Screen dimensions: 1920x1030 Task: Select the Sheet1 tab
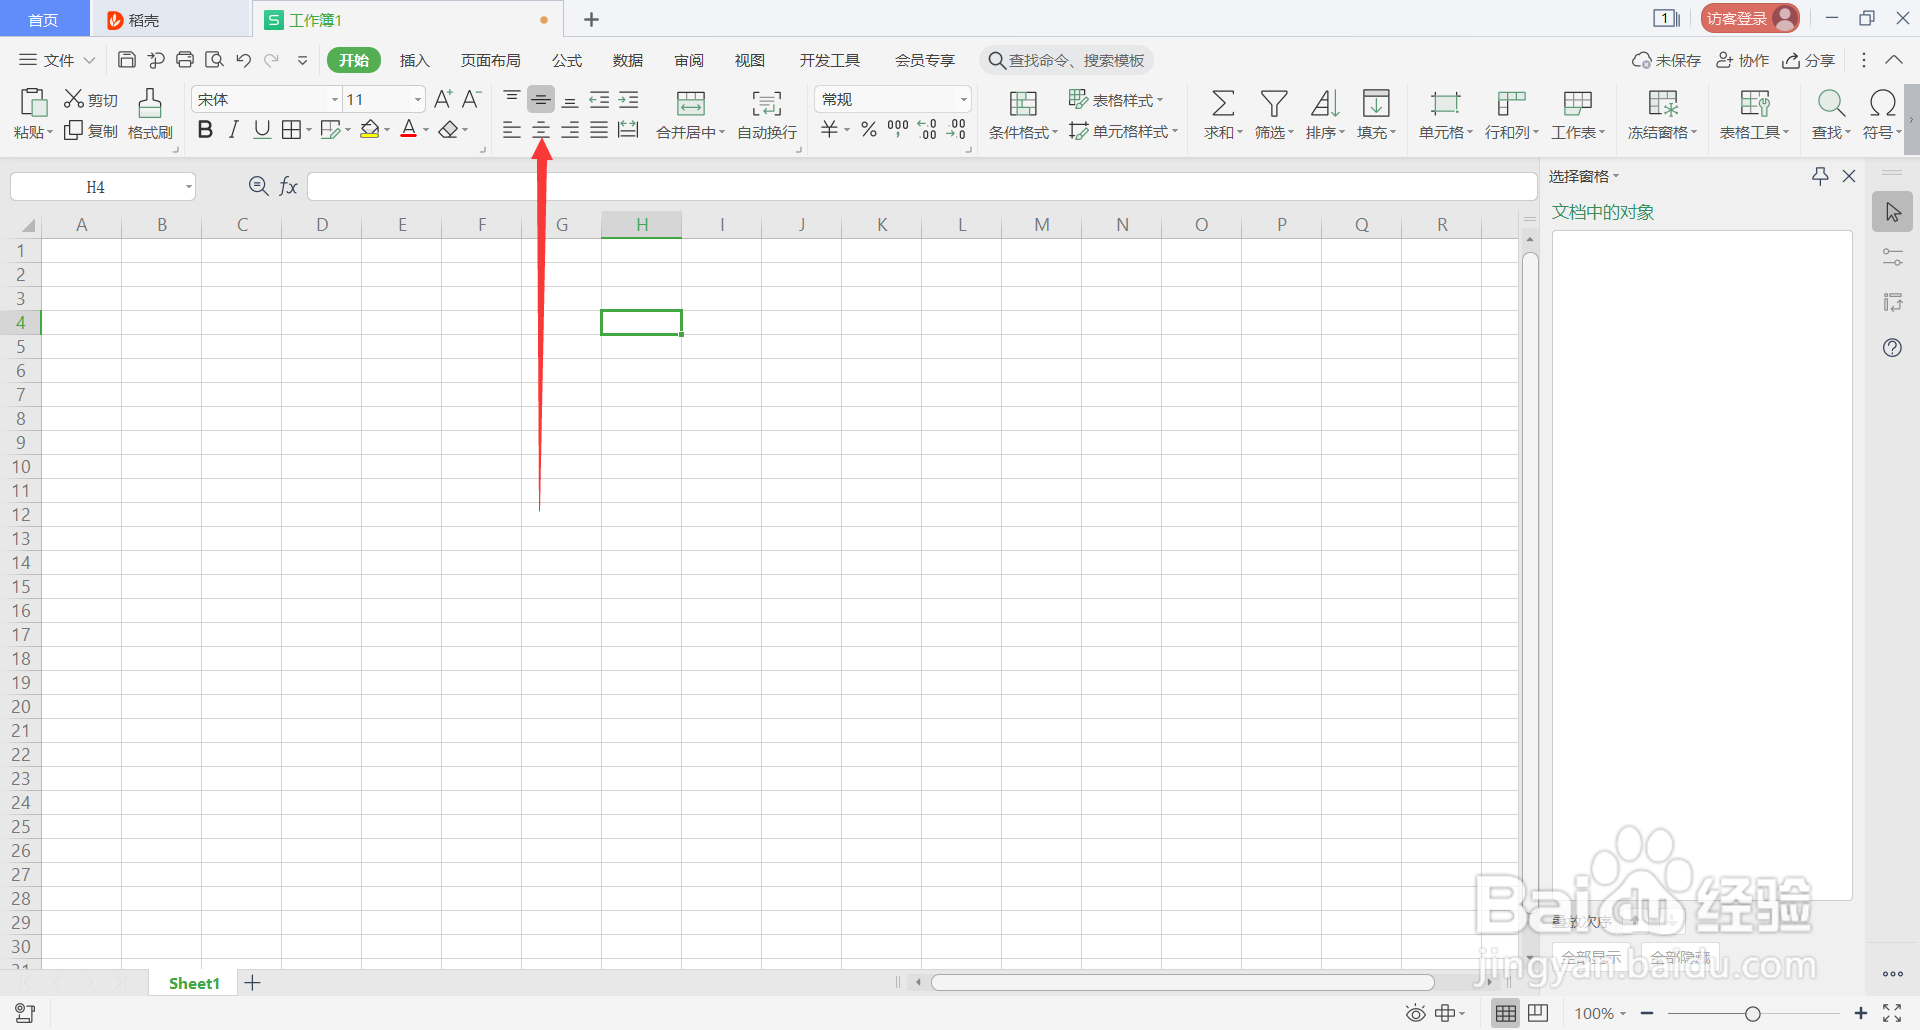(x=194, y=983)
